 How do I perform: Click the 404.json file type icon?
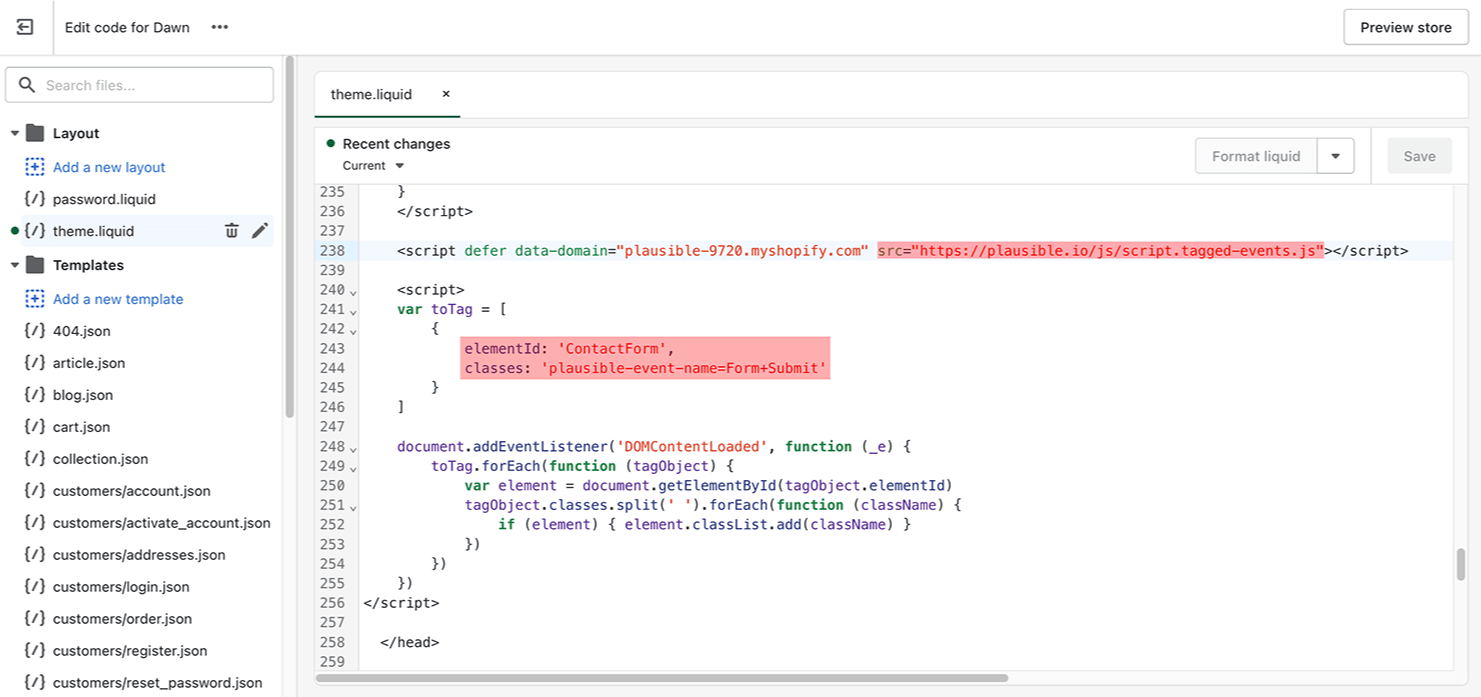(x=35, y=331)
